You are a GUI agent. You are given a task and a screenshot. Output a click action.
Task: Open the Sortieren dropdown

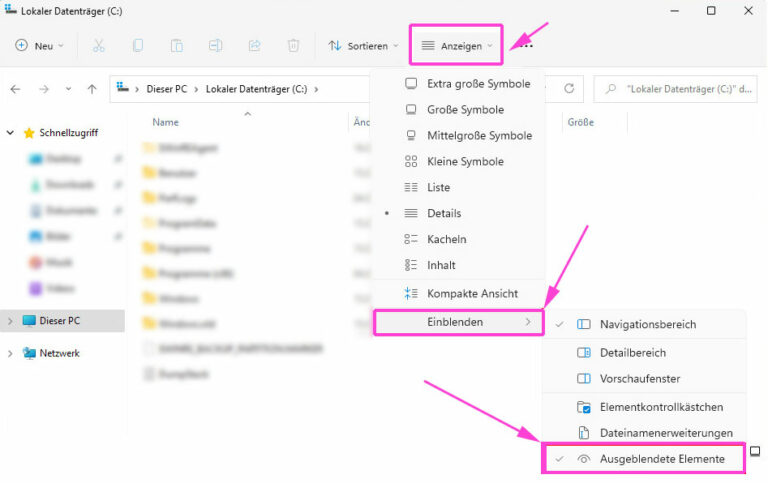point(363,46)
